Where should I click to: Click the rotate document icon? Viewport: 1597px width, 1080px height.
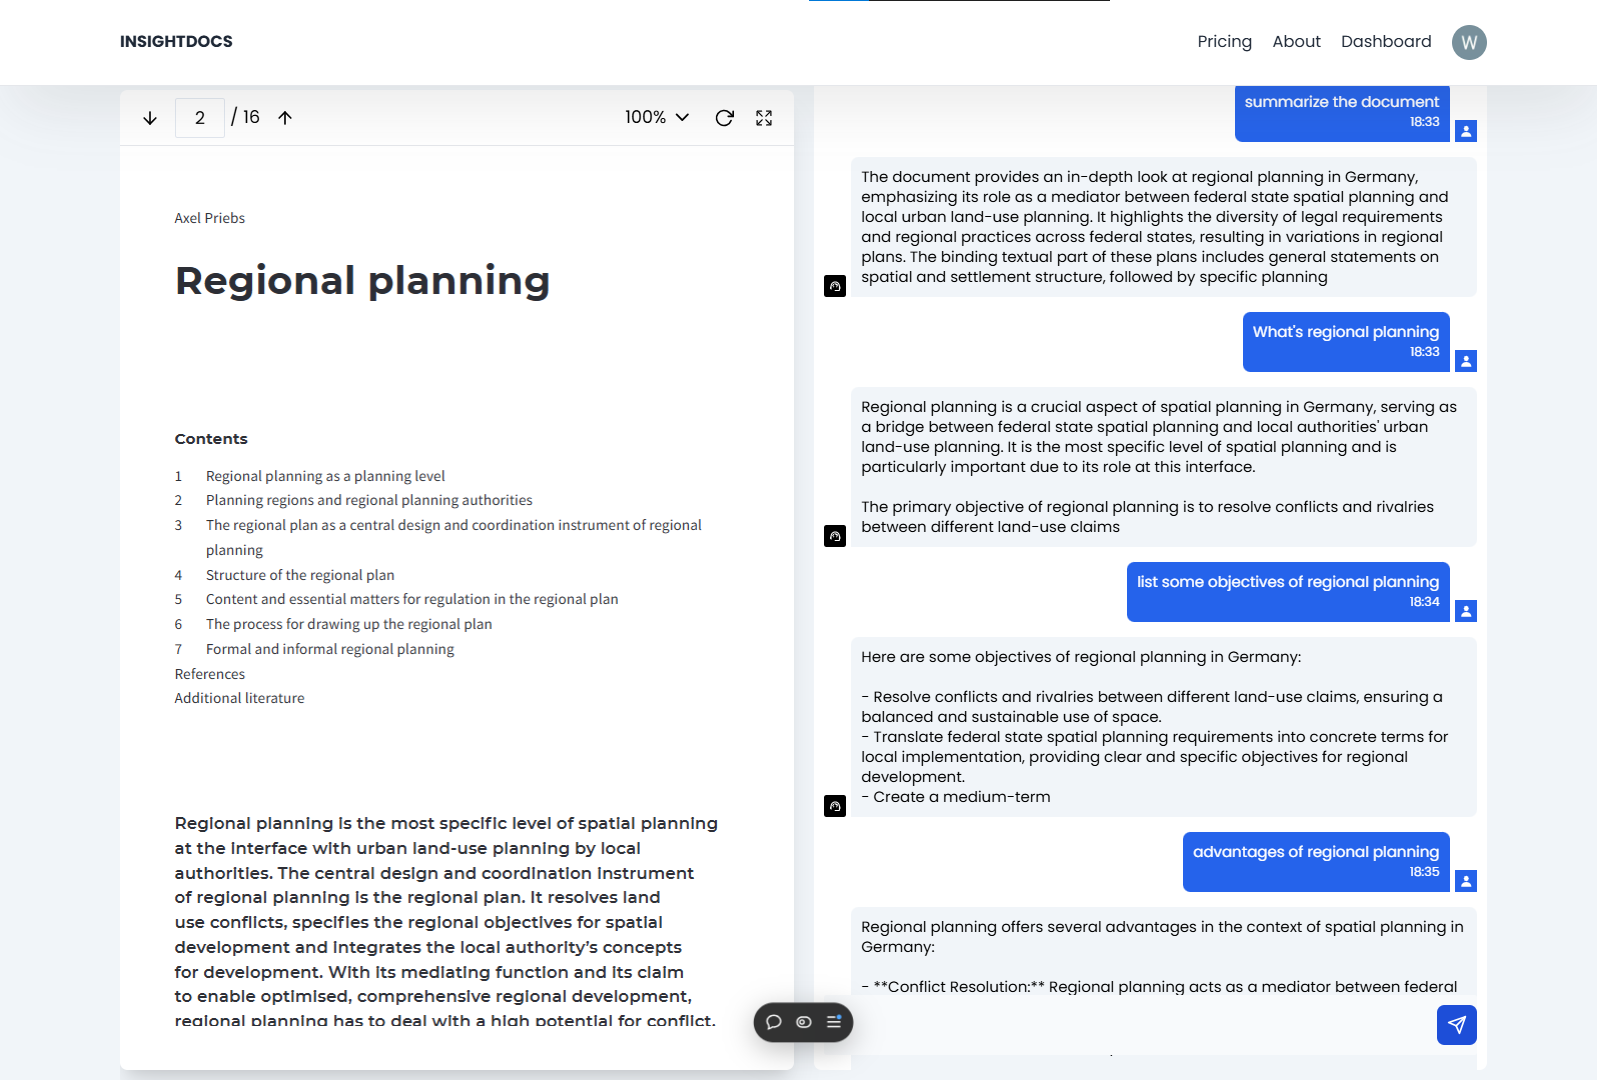point(725,118)
